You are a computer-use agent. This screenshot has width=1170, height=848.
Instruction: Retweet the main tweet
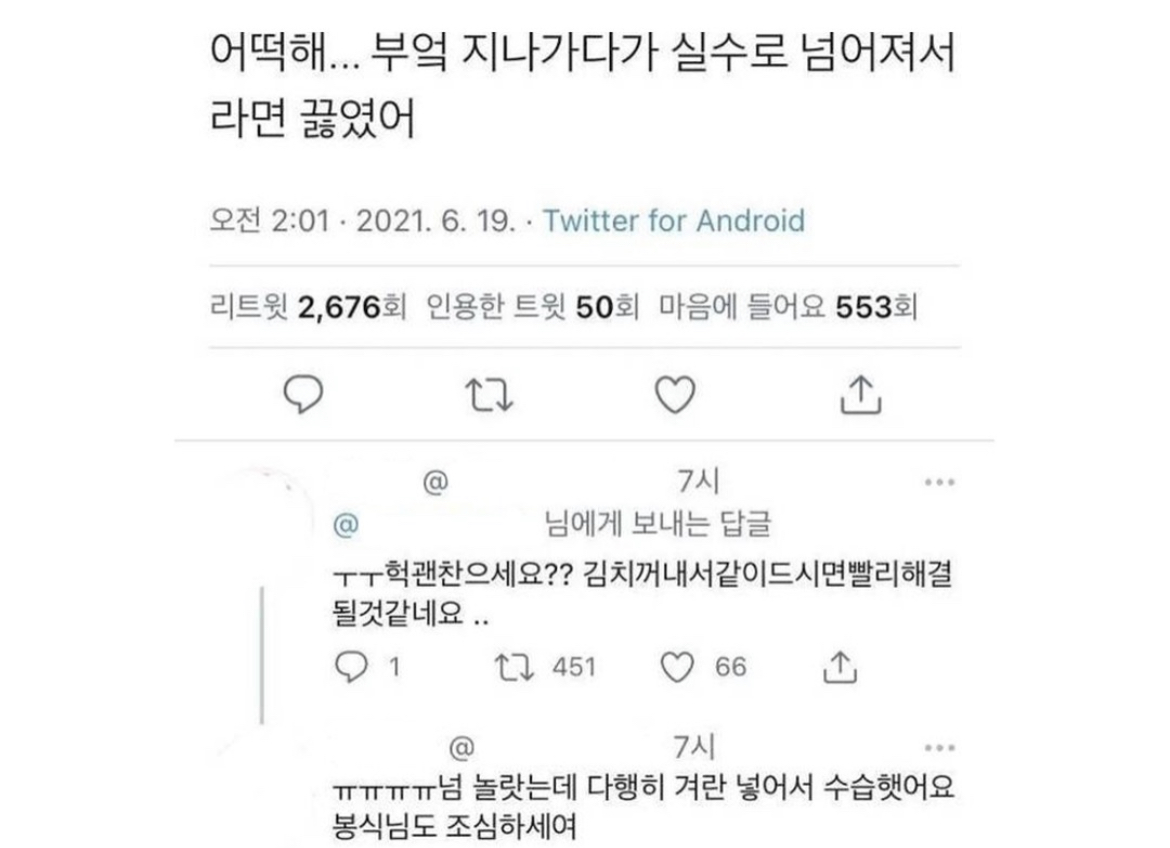[x=491, y=395]
